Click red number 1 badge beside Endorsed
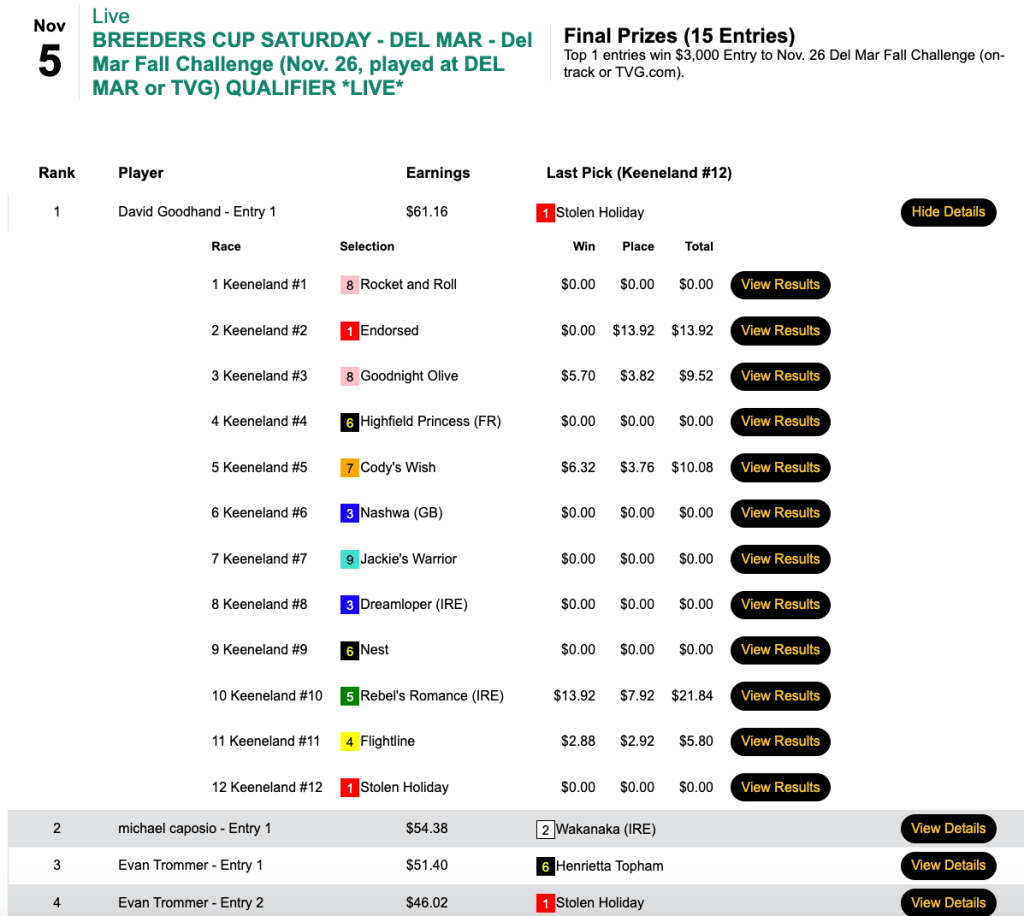Screen dimensions: 1024x916 pyautogui.click(x=349, y=331)
